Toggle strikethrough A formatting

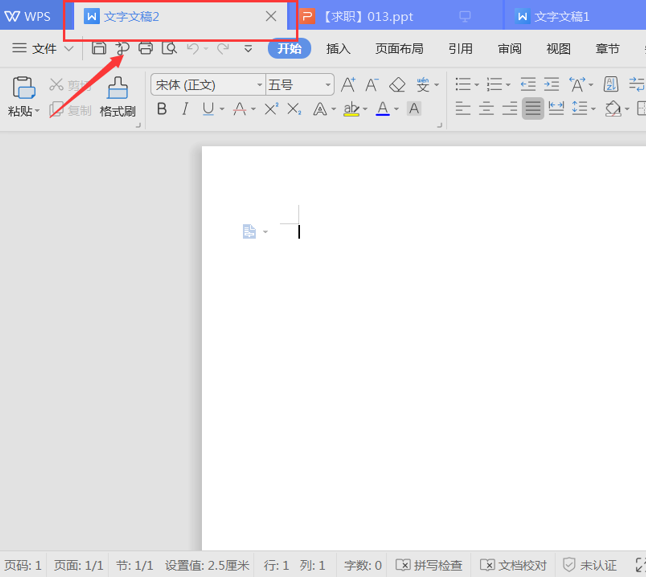pos(239,109)
